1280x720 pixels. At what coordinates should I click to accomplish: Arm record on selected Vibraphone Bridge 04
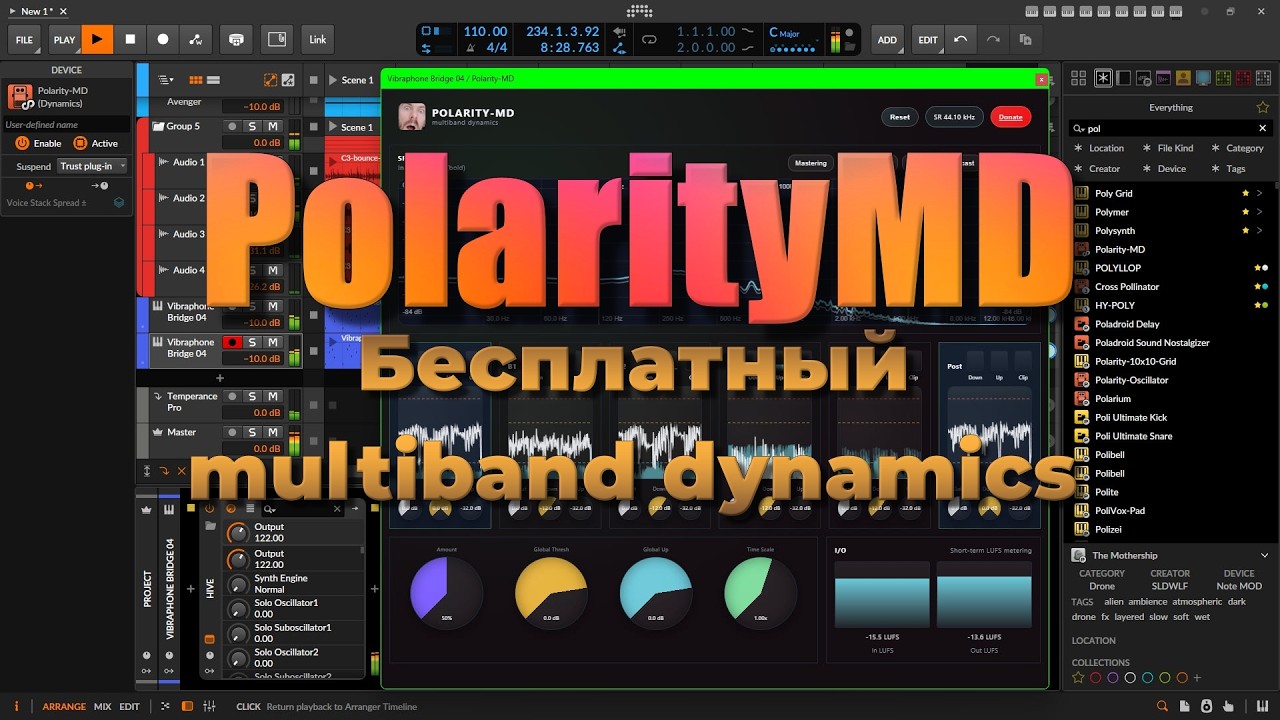click(232, 342)
